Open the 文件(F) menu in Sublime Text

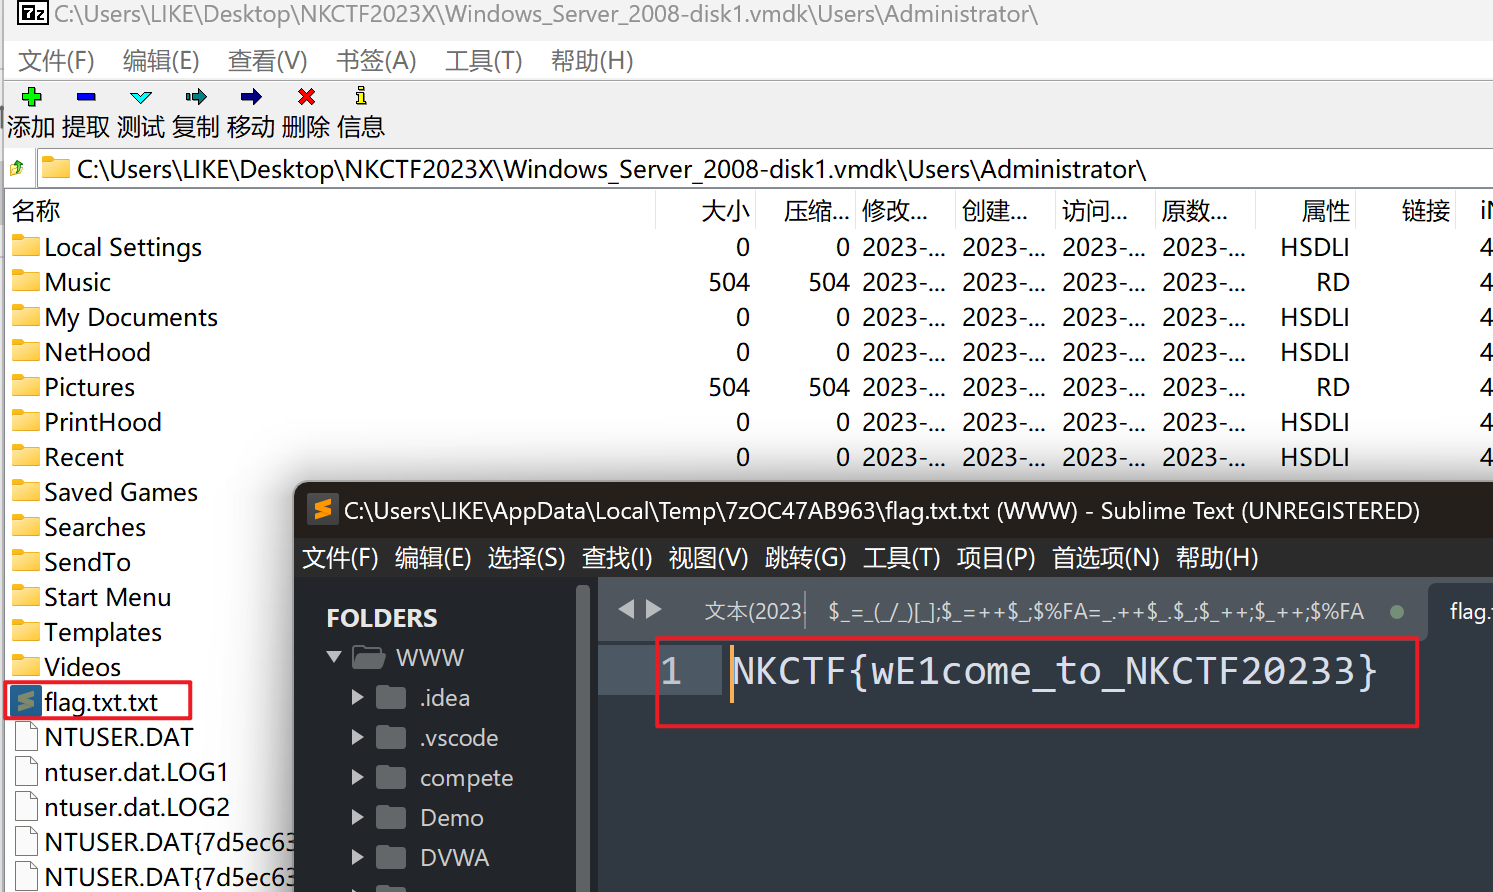[x=340, y=557]
